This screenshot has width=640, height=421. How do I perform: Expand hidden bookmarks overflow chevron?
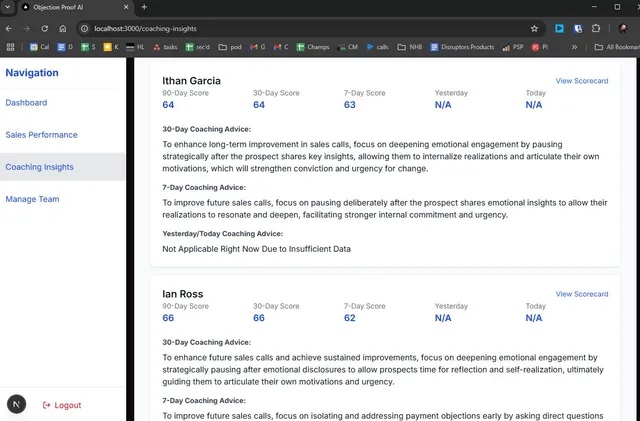pyautogui.click(x=574, y=47)
